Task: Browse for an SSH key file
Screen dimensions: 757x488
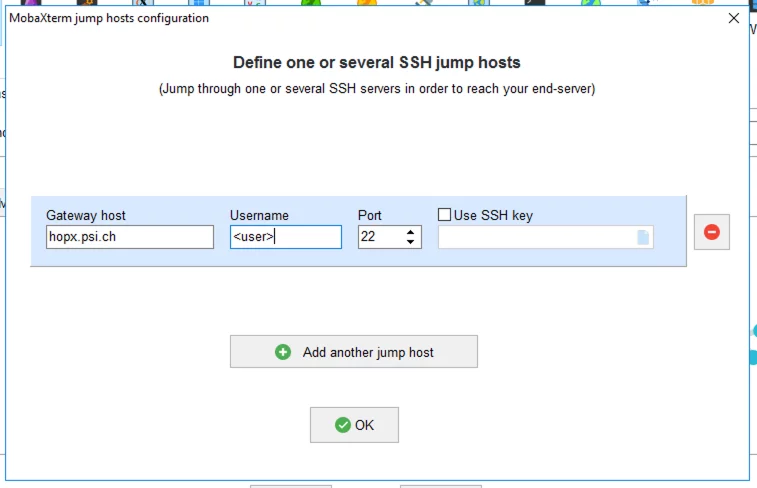Action: click(643, 237)
